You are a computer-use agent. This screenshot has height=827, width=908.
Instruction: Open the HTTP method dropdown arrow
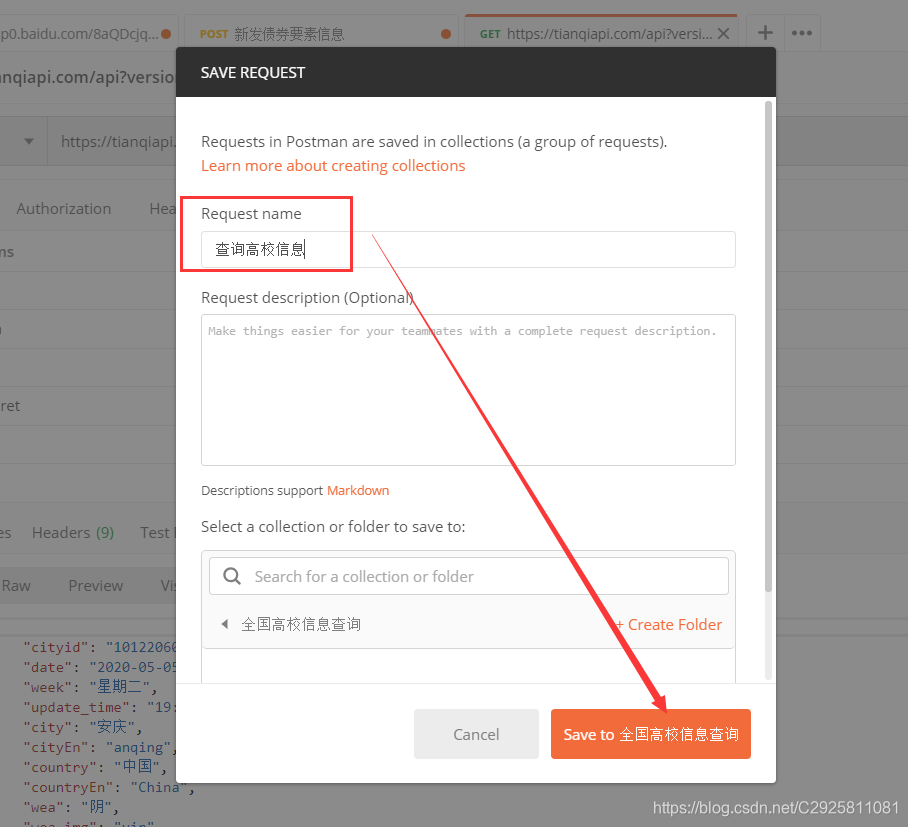29,141
